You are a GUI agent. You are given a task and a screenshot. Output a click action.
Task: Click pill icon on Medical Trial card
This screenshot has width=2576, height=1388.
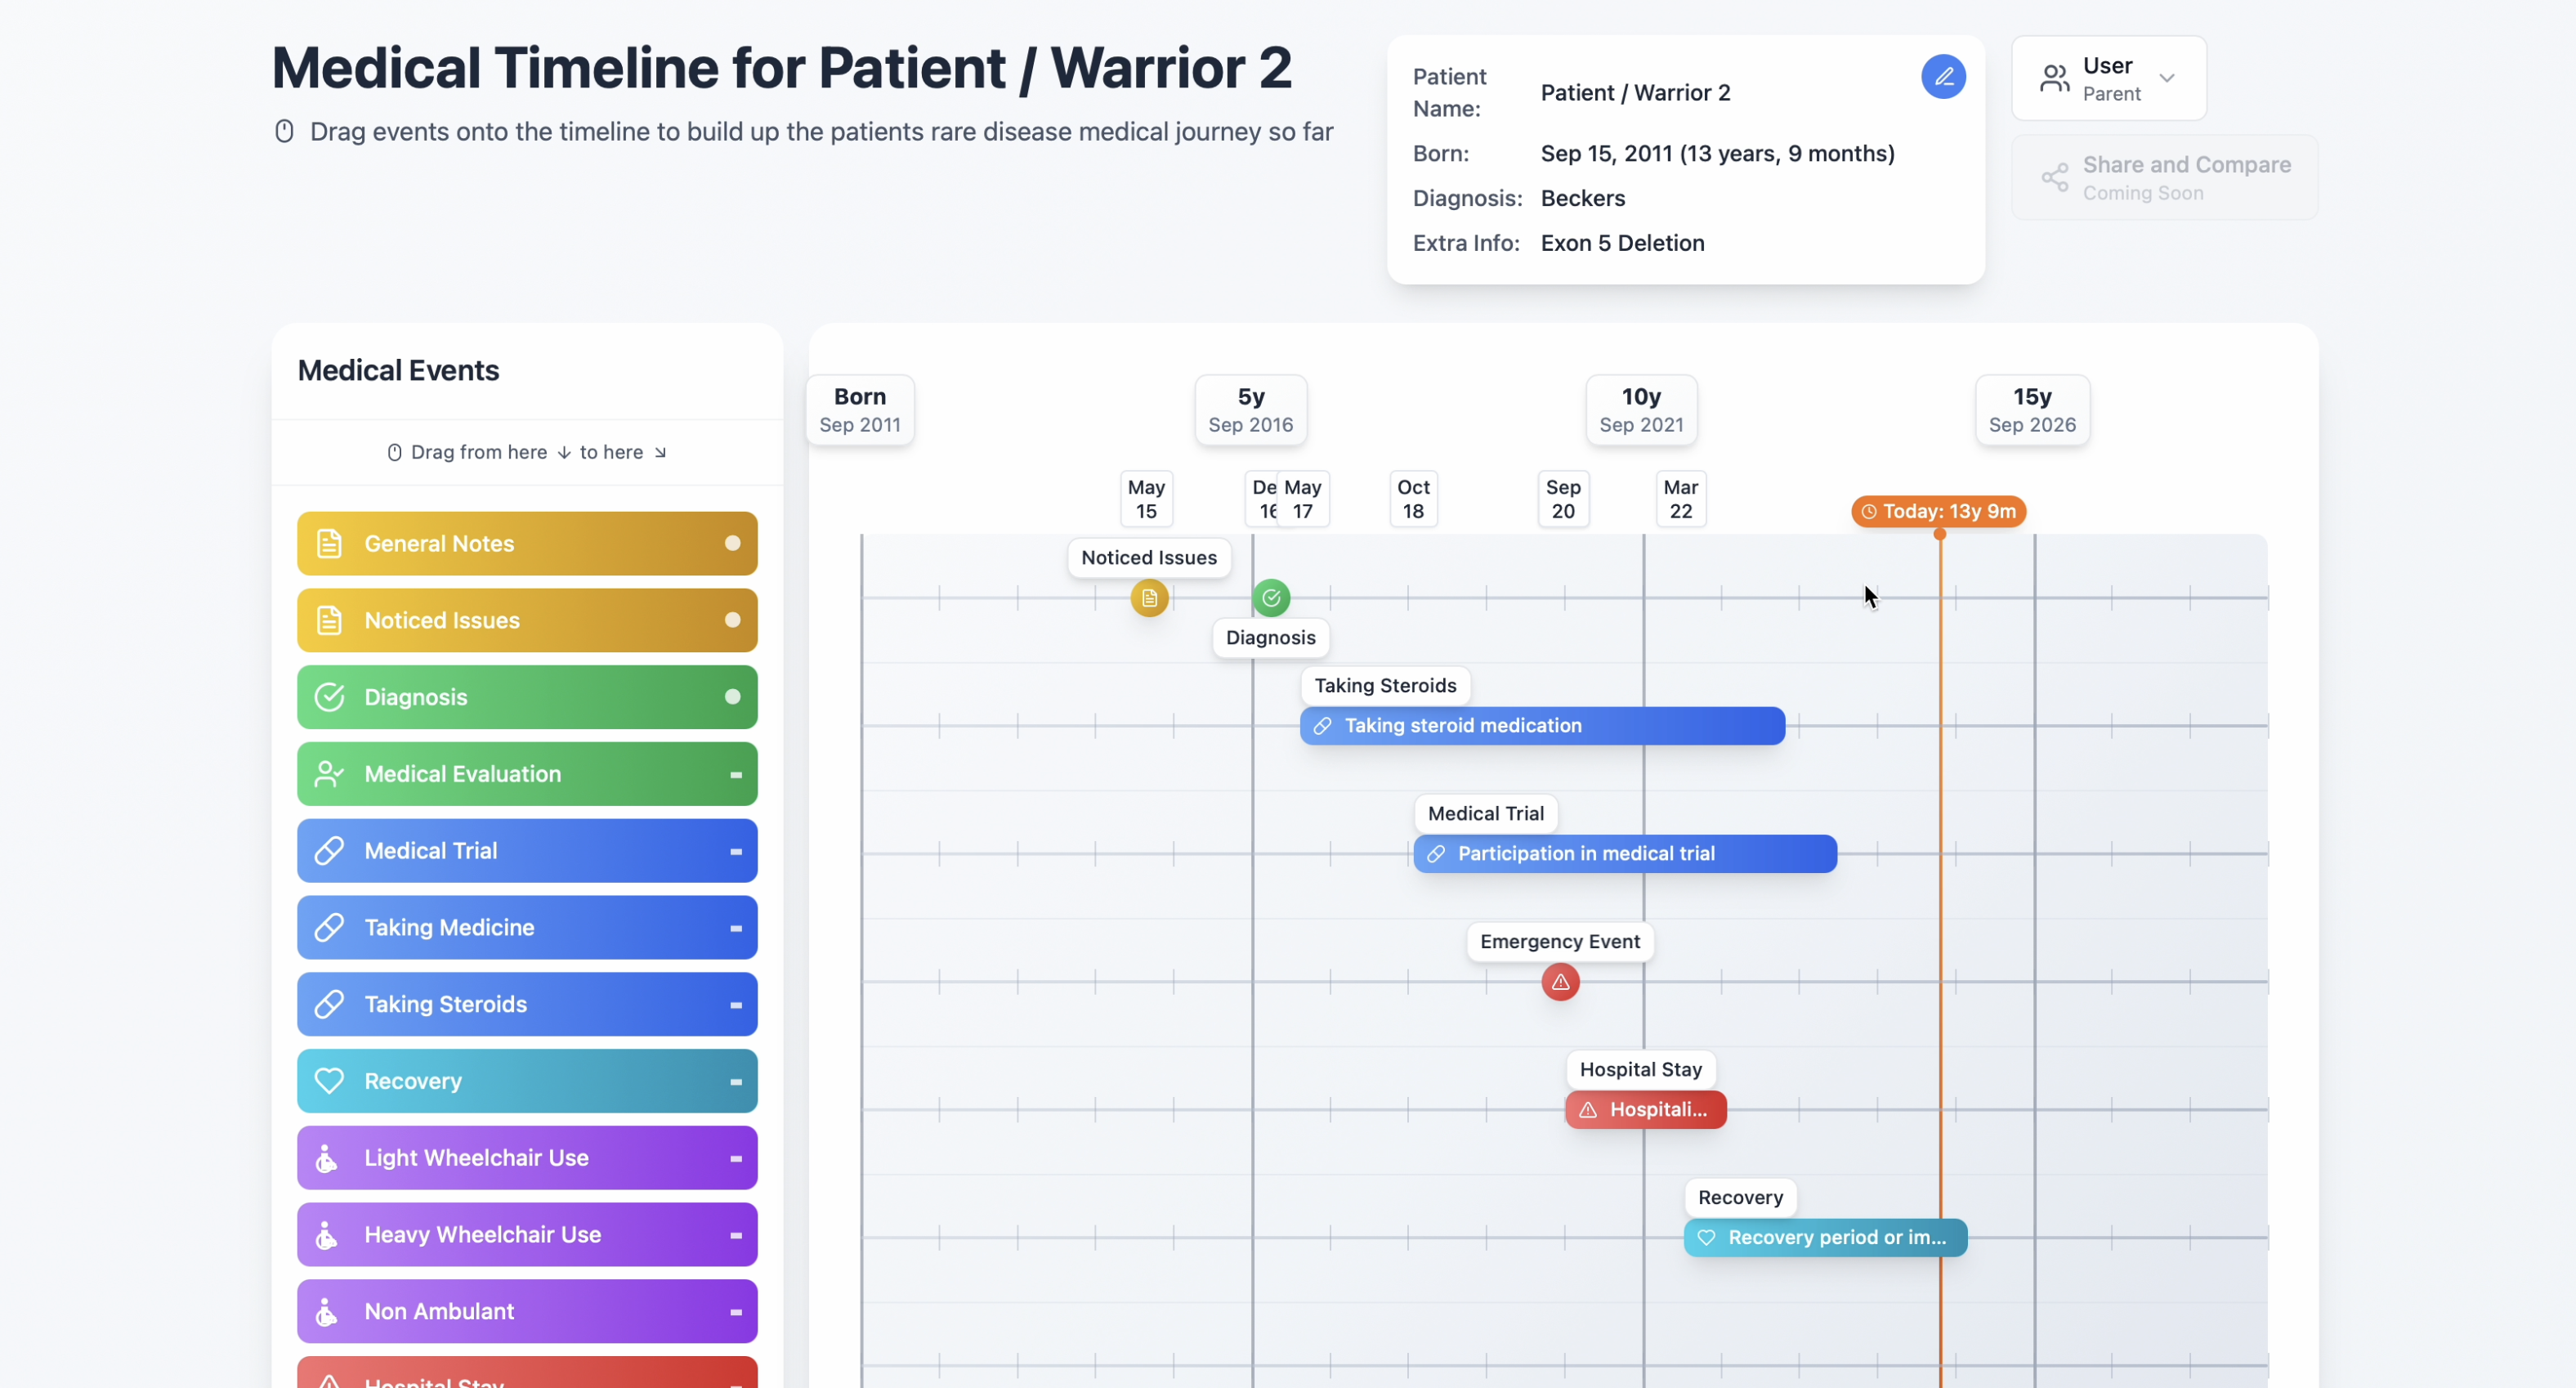pos(329,851)
